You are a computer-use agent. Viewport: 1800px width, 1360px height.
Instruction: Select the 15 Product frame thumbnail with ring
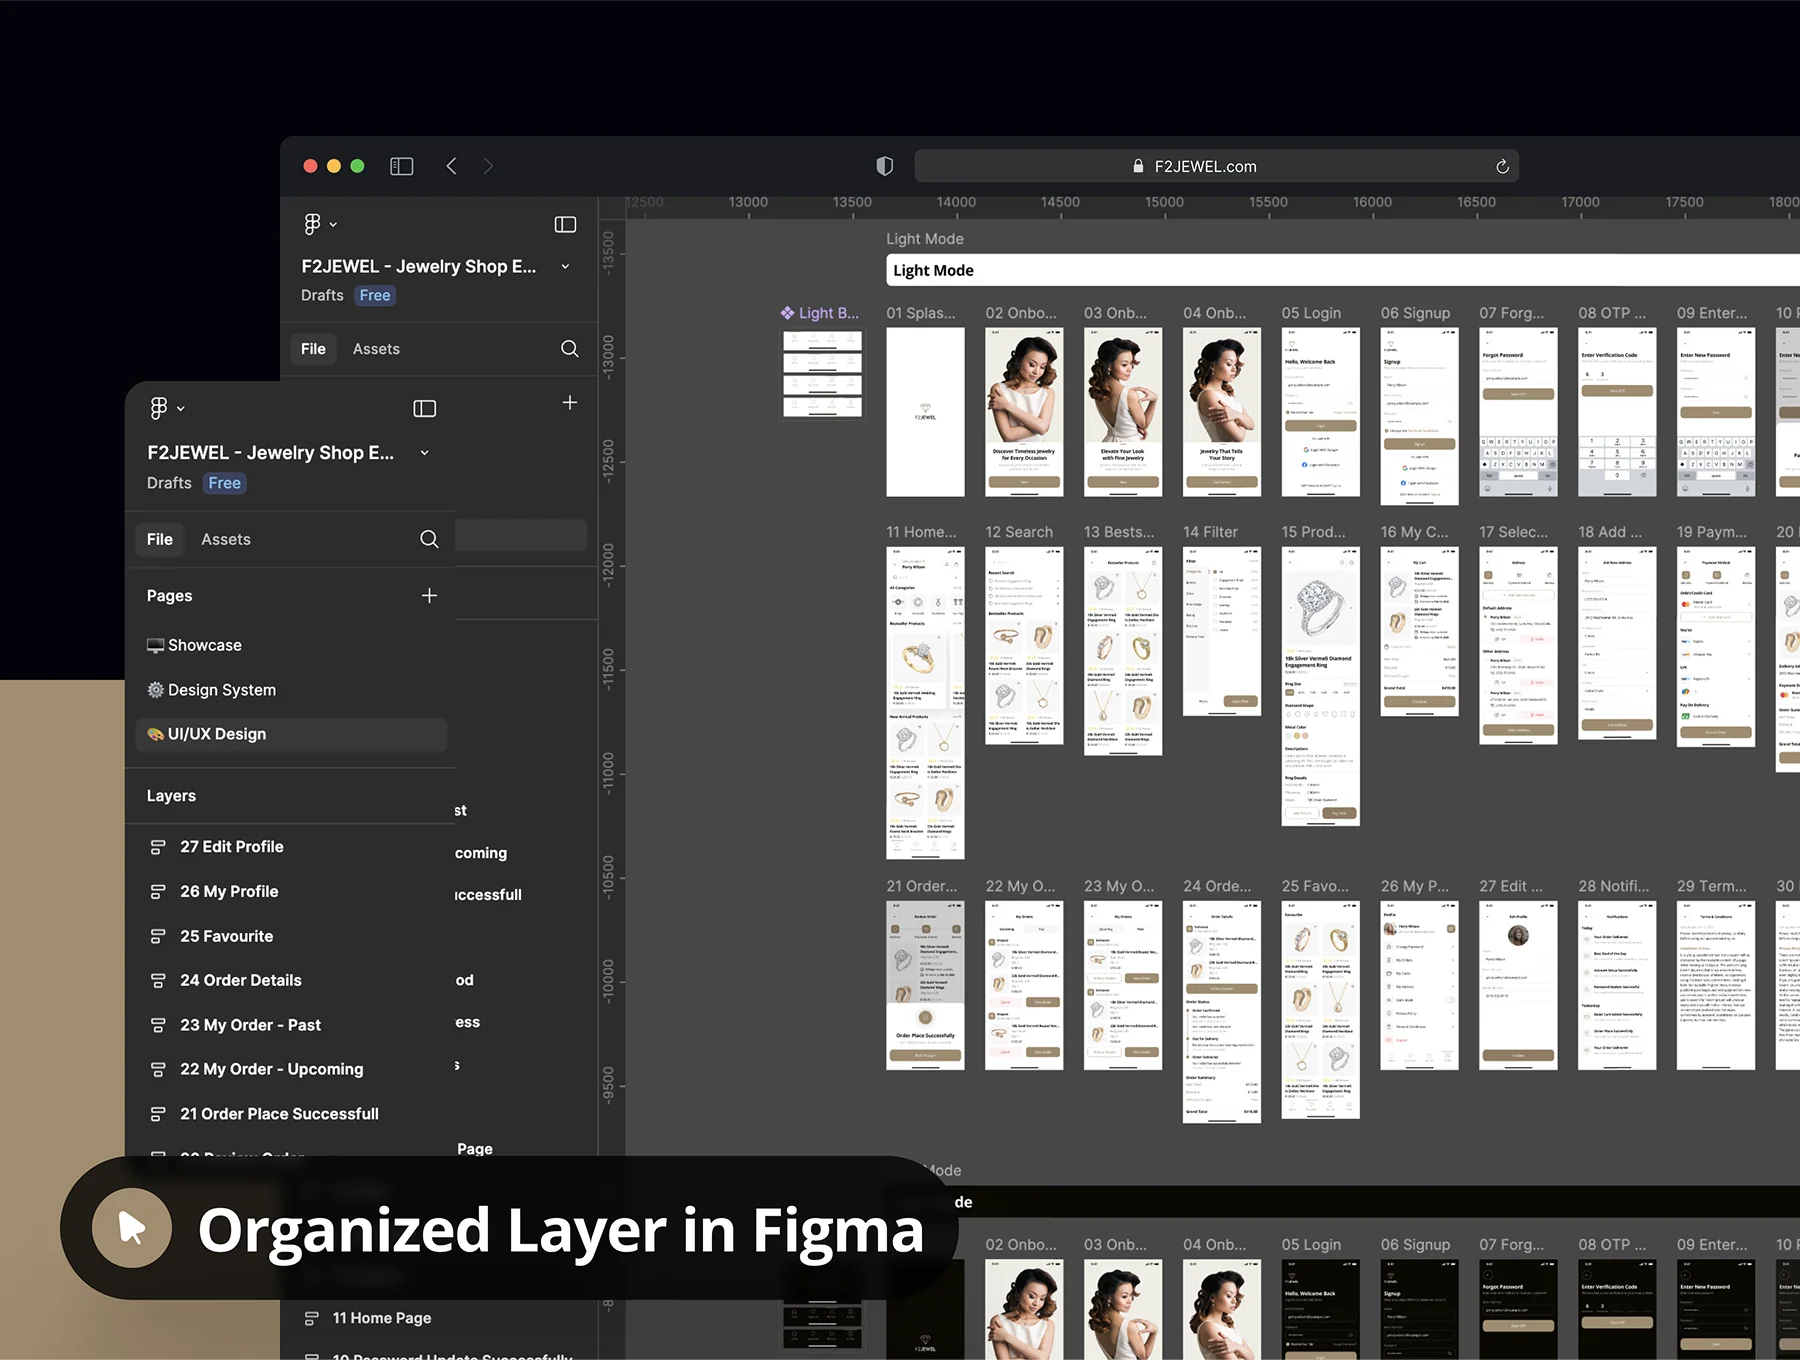tap(1320, 686)
